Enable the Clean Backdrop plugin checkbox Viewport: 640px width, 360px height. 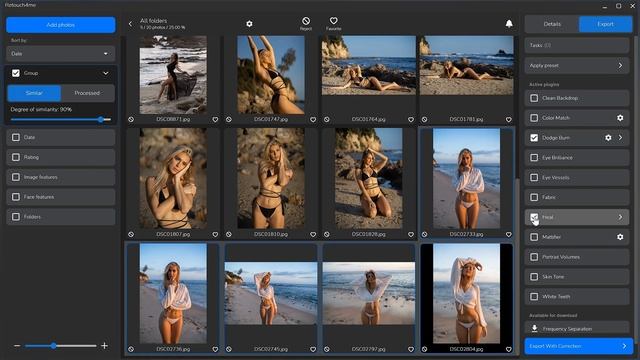(534, 98)
